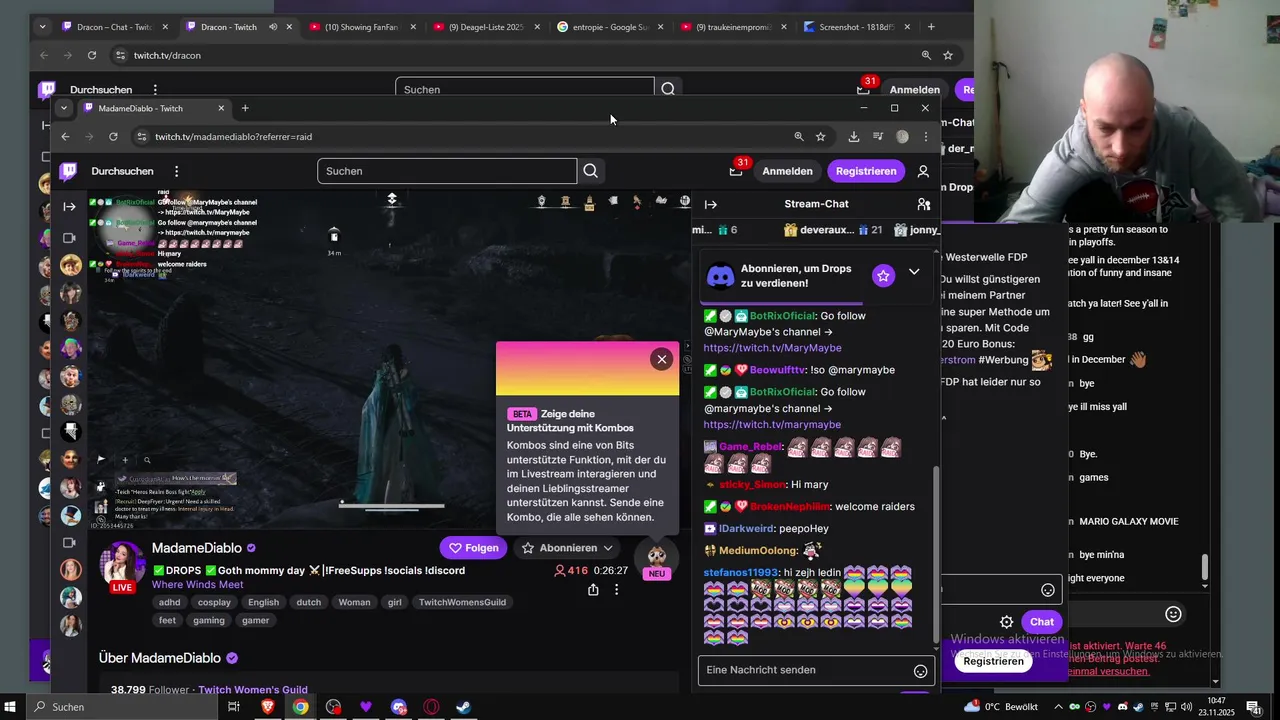Open Chrome from the taskbar
The height and width of the screenshot is (720, 1280).
click(300, 707)
